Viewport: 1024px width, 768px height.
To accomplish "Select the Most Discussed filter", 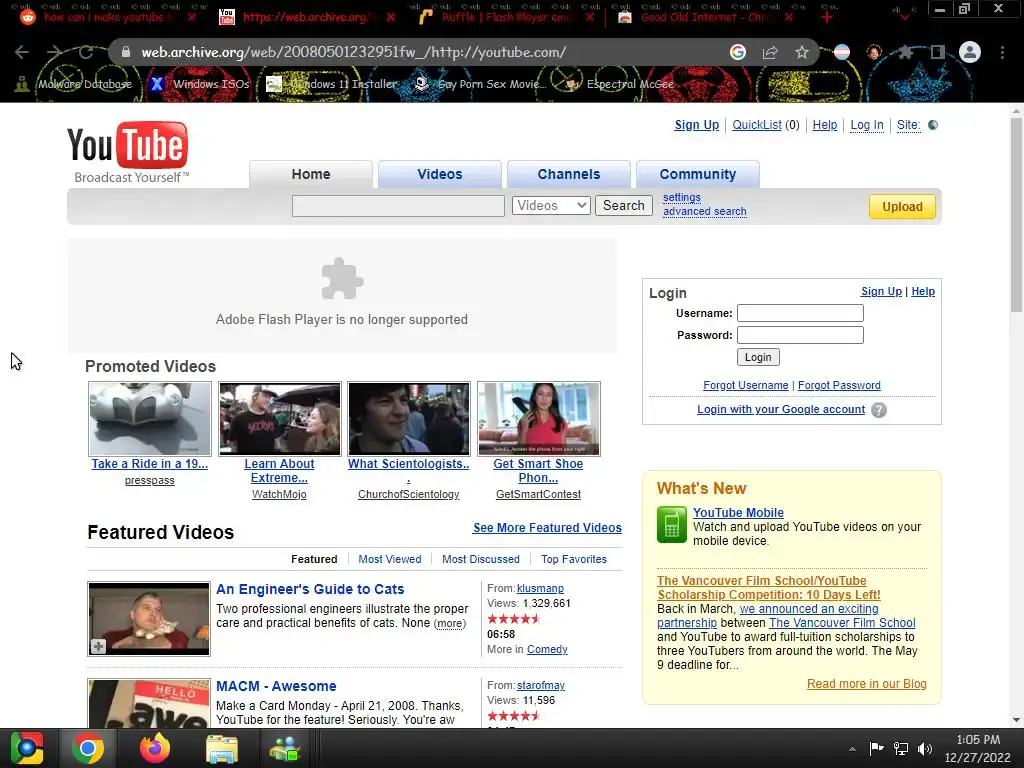I will click(481, 559).
